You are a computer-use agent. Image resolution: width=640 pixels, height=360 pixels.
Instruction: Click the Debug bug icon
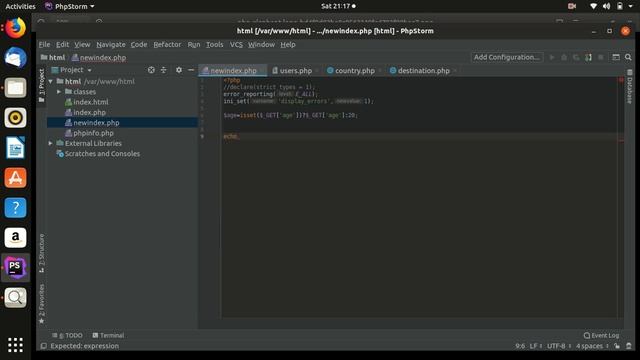564,58
